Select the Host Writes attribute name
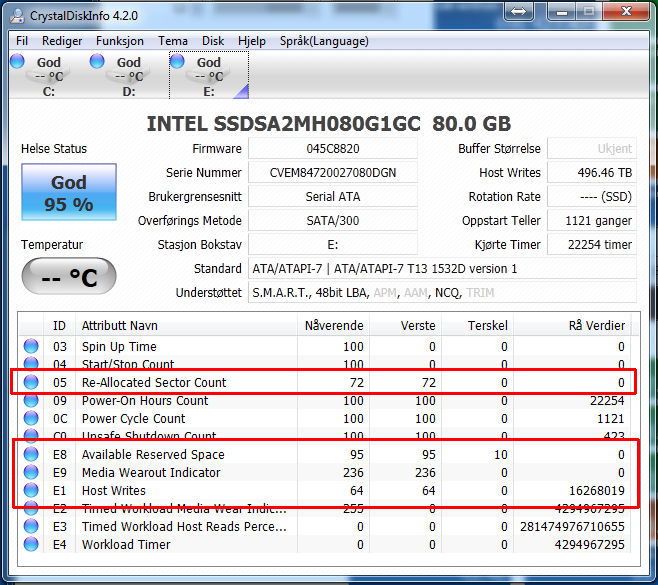This screenshot has height=585, width=658. click(114, 491)
